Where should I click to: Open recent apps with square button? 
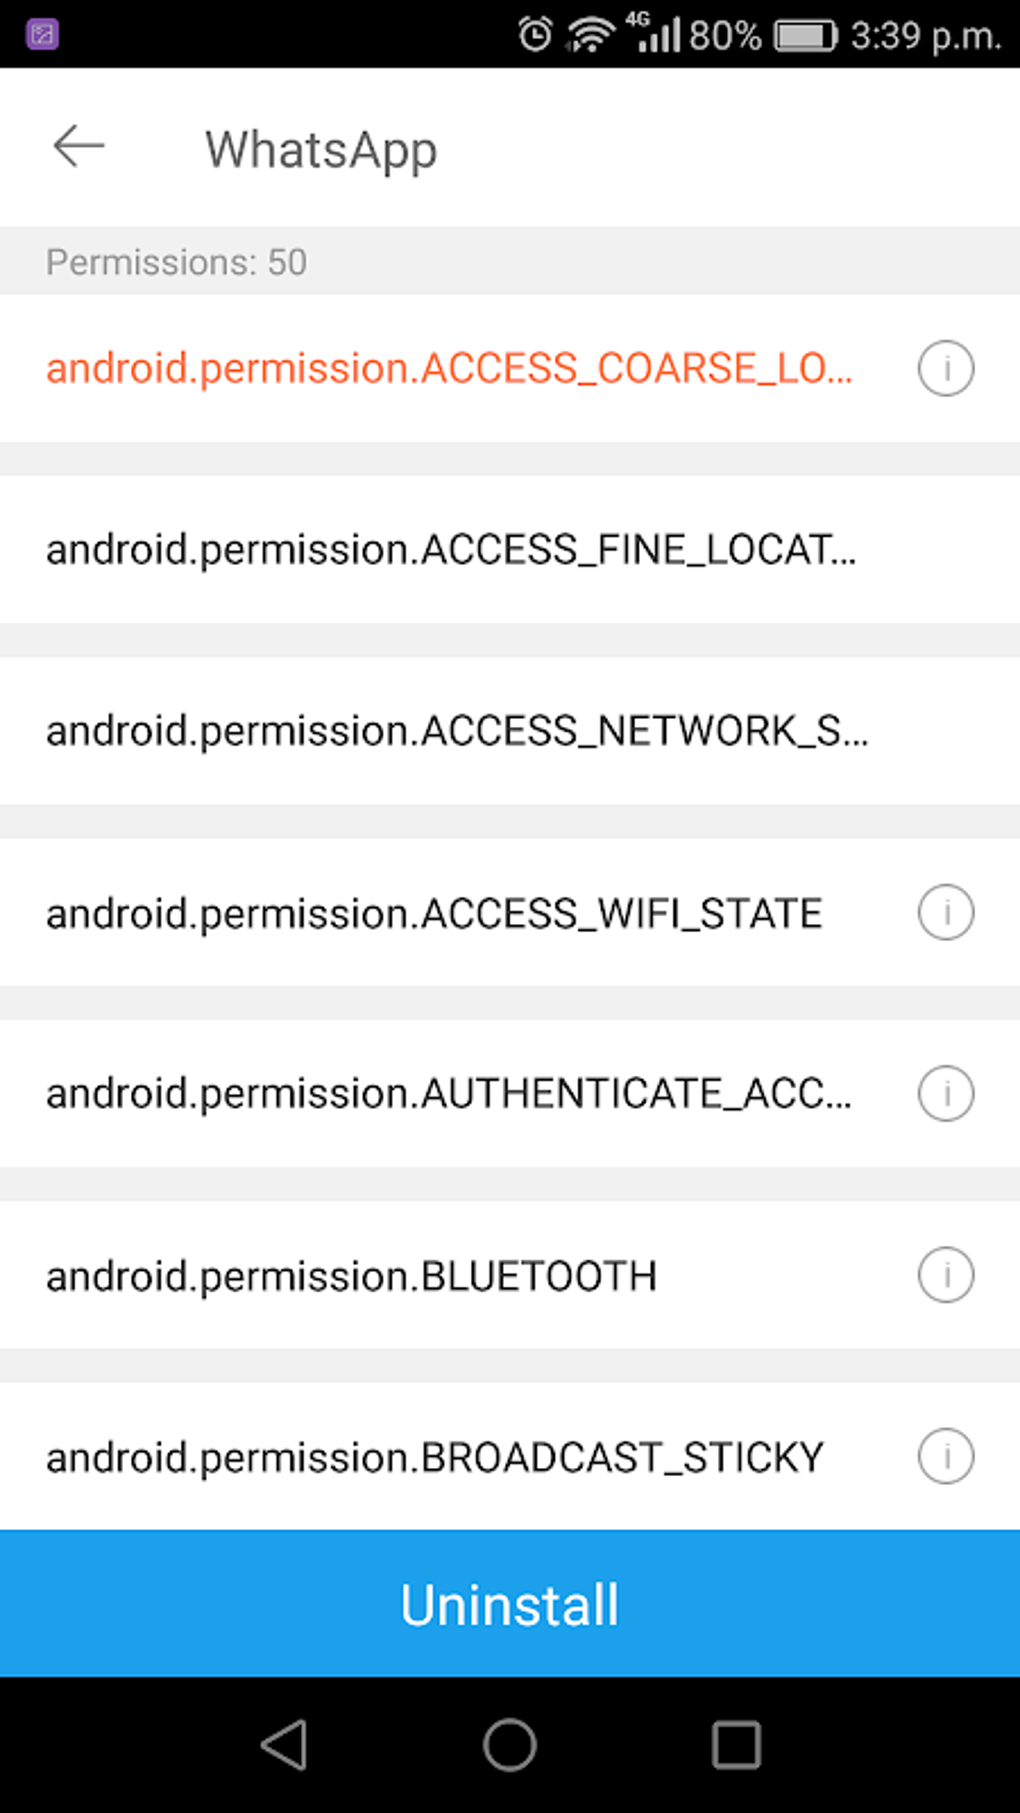(736, 1745)
